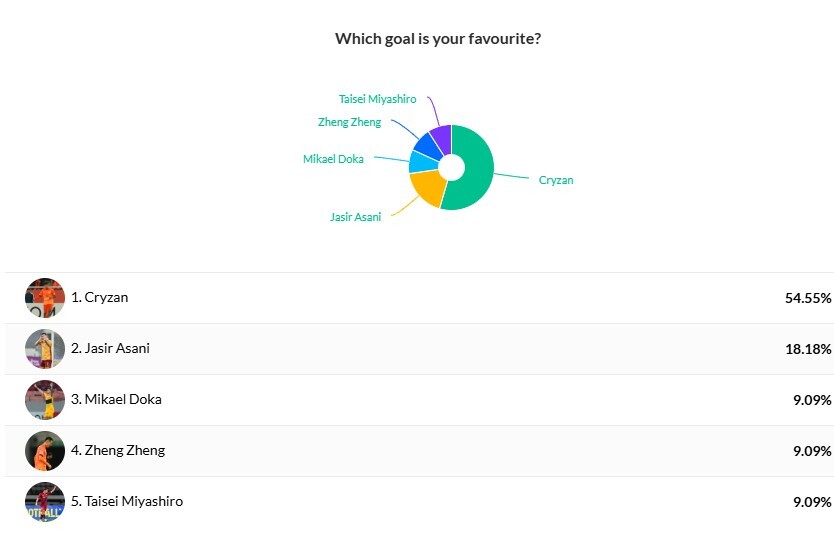Select the purple Taisei Miyashiro slice
Image resolution: width=834 pixels, height=544 pixels.
[x=443, y=138]
